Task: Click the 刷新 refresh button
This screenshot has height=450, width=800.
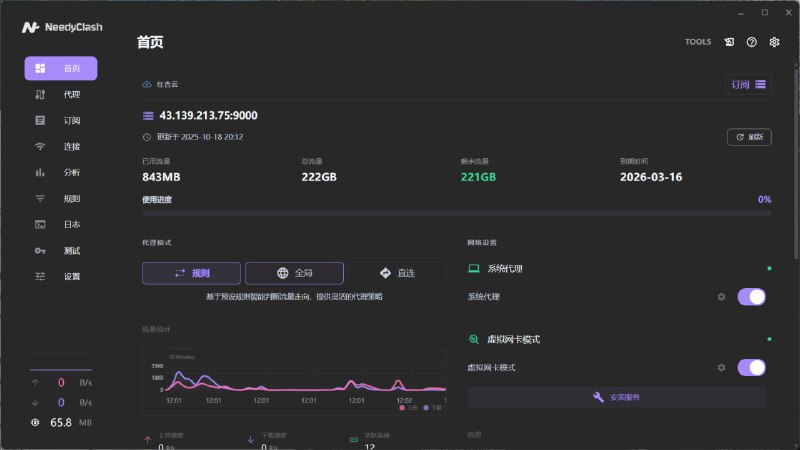Action: [x=749, y=137]
